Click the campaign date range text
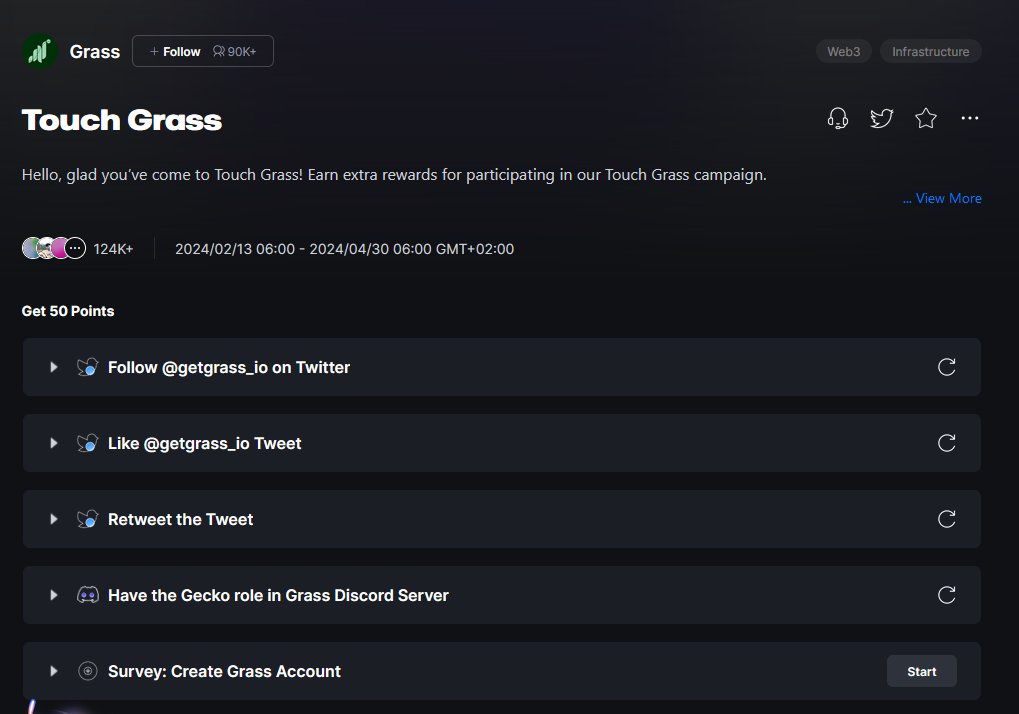The height and width of the screenshot is (714, 1019). tap(344, 249)
